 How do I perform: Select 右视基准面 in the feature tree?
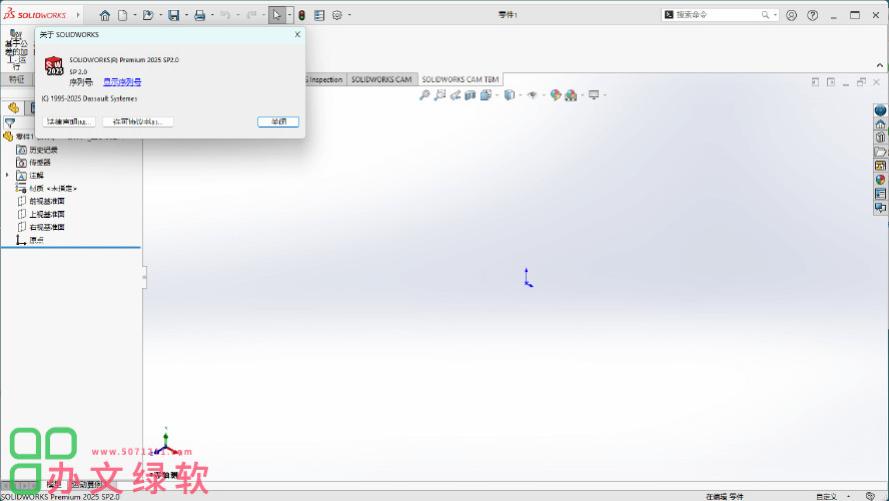coord(47,227)
